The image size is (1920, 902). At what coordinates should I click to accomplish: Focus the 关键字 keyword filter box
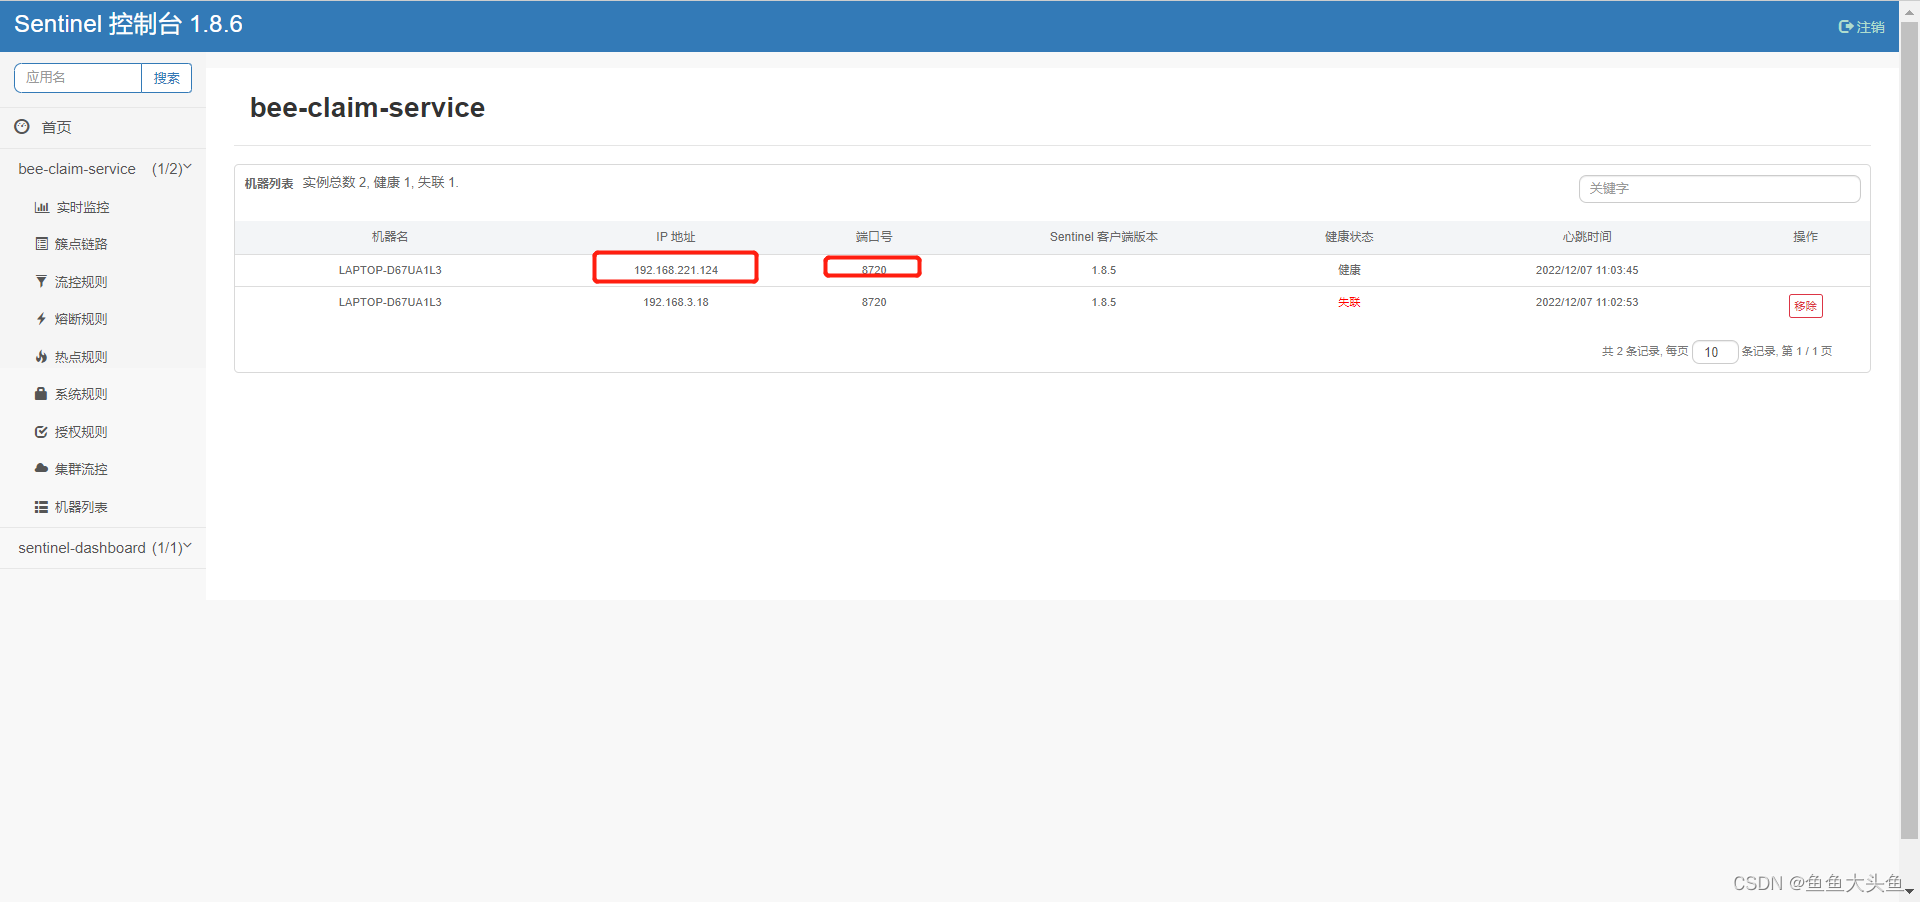coord(1718,188)
